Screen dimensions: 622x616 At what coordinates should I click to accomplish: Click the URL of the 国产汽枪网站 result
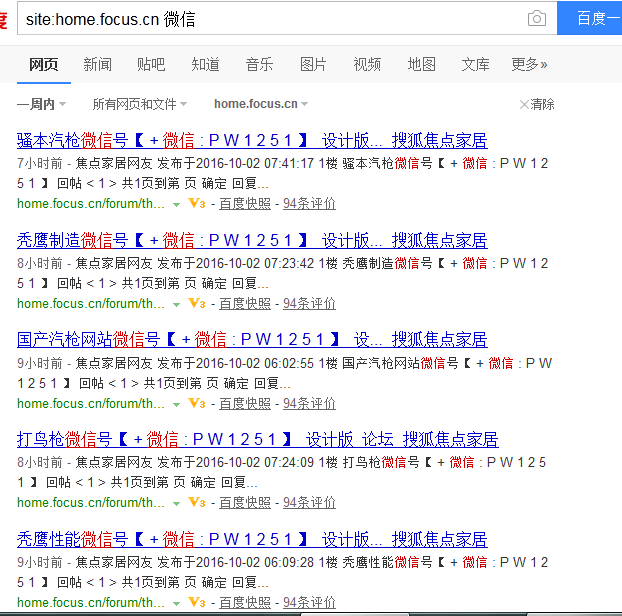click(91, 404)
